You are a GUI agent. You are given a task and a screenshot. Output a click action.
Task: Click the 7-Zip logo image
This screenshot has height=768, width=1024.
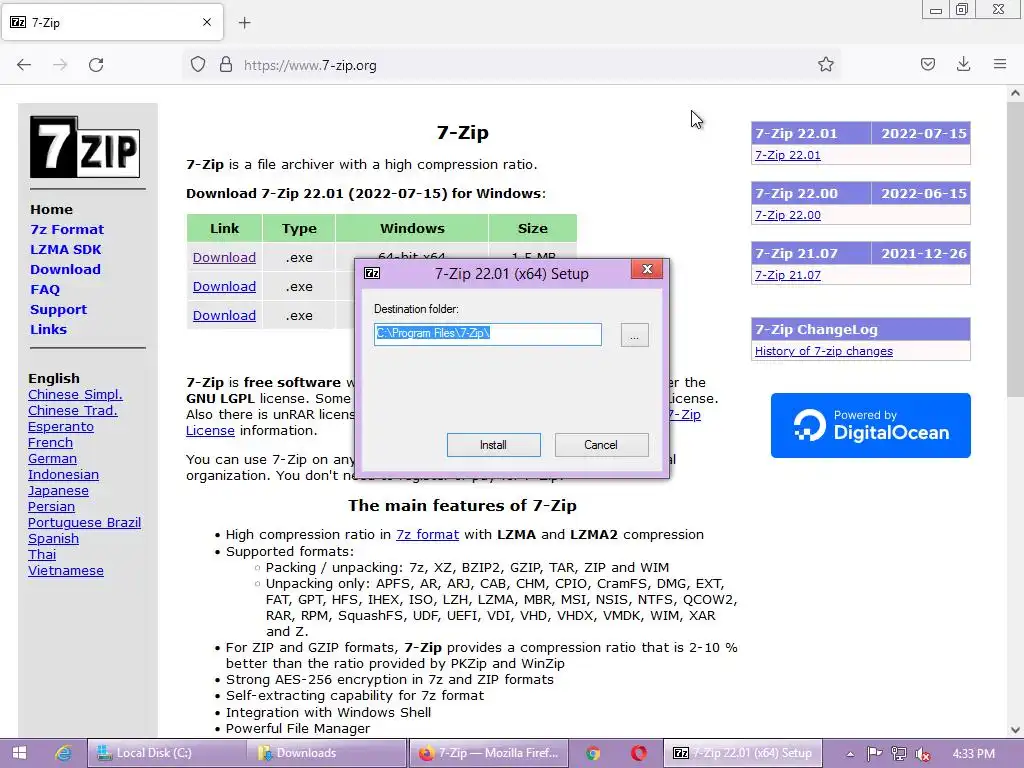click(x=85, y=147)
